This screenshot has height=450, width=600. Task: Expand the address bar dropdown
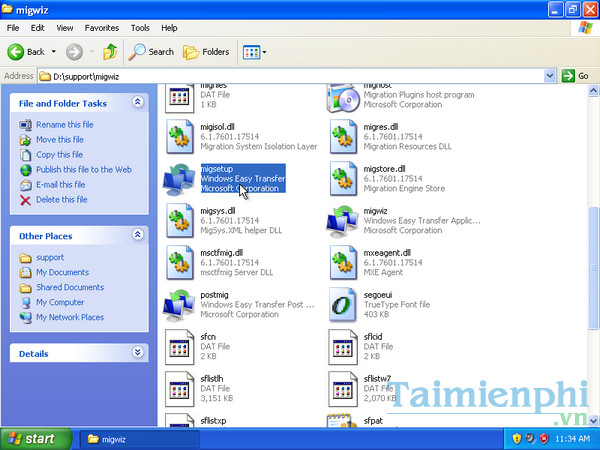549,76
